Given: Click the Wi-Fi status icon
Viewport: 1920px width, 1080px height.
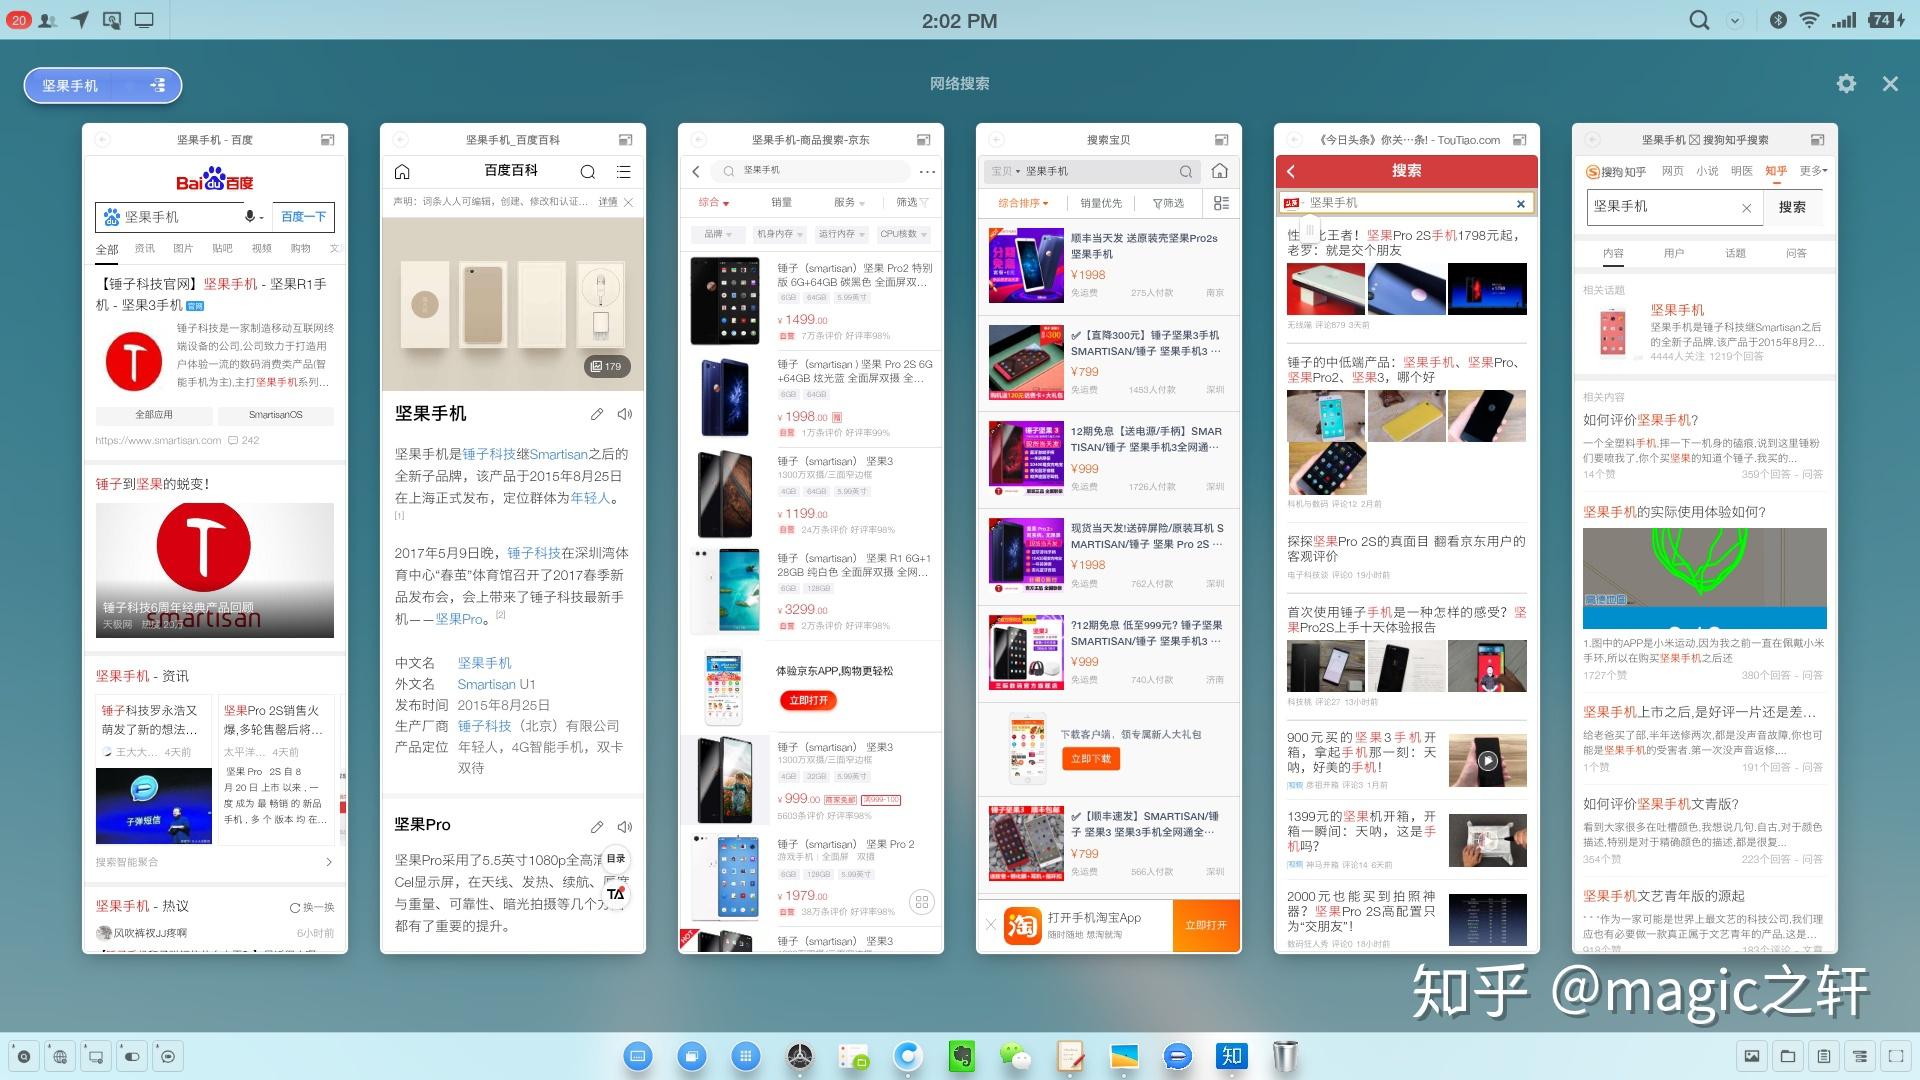Looking at the screenshot, I should (x=1809, y=20).
